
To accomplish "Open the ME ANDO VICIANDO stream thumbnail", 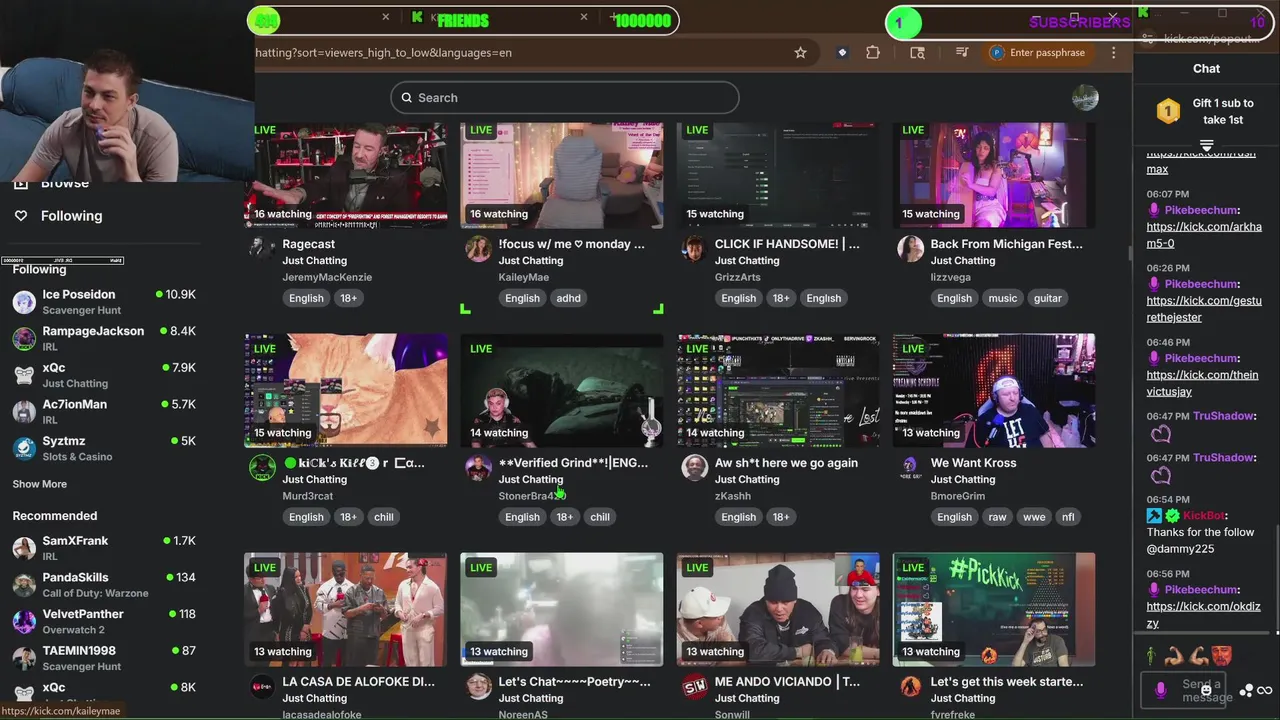I will pos(778,609).
